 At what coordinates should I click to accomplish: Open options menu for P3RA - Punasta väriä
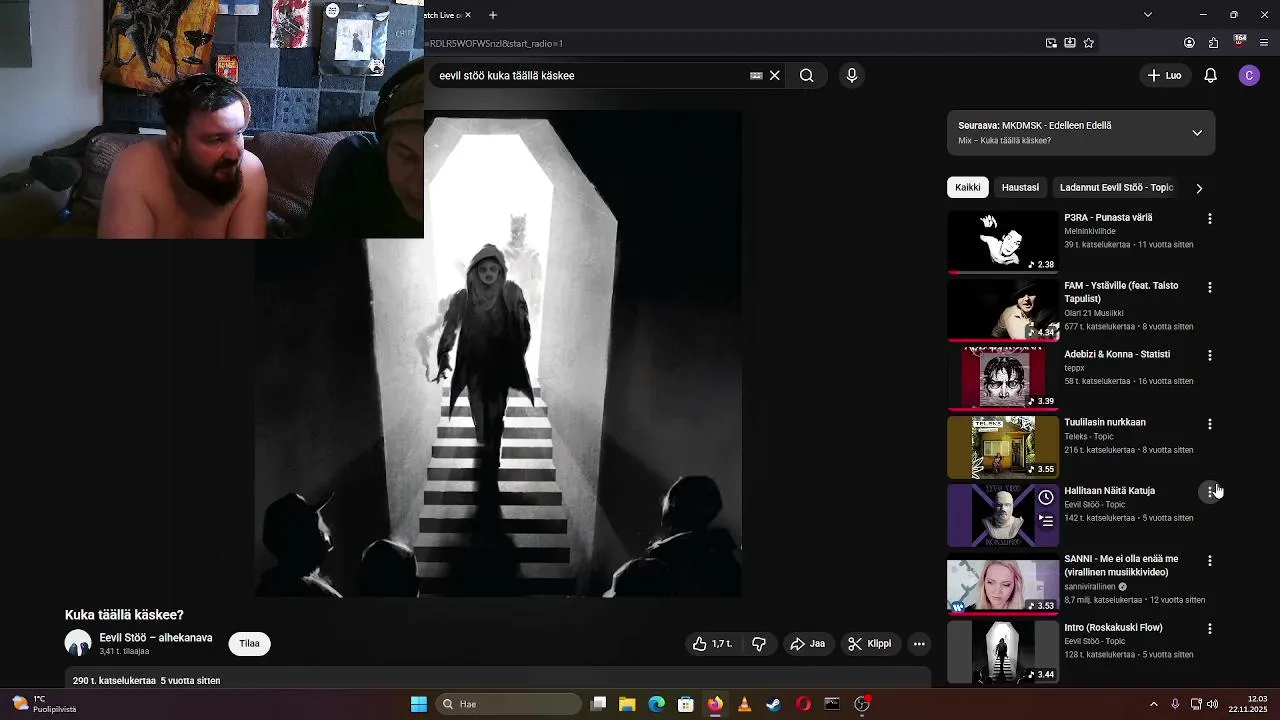[1210, 218]
